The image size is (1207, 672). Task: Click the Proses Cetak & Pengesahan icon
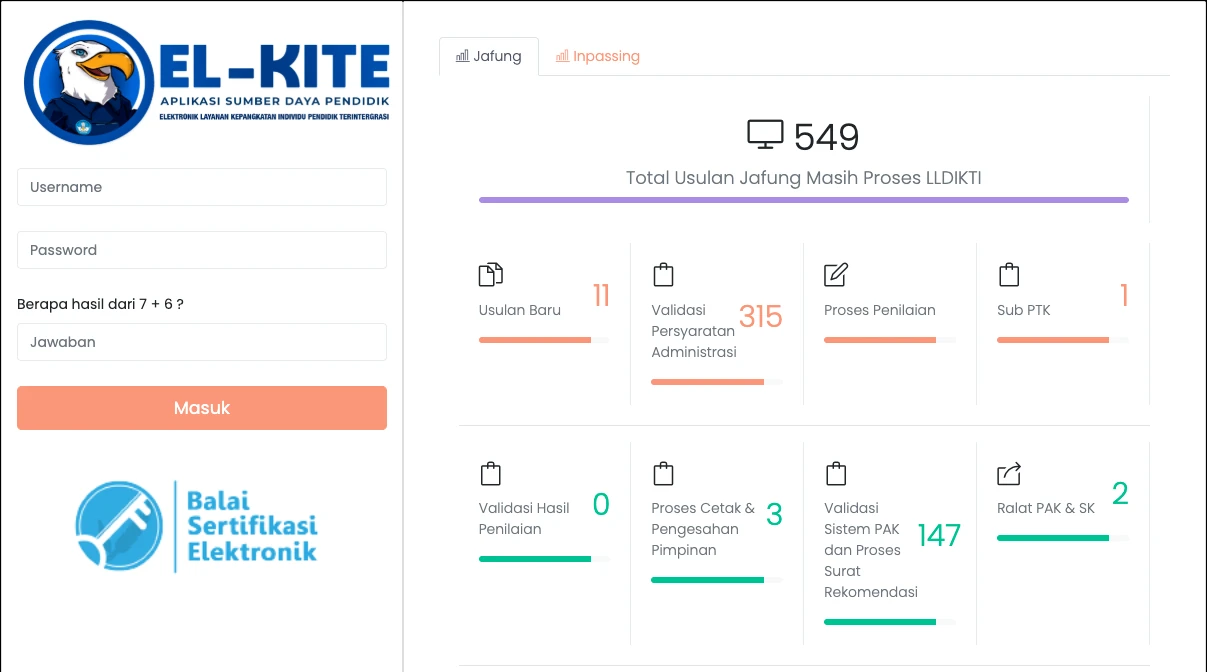(x=663, y=473)
